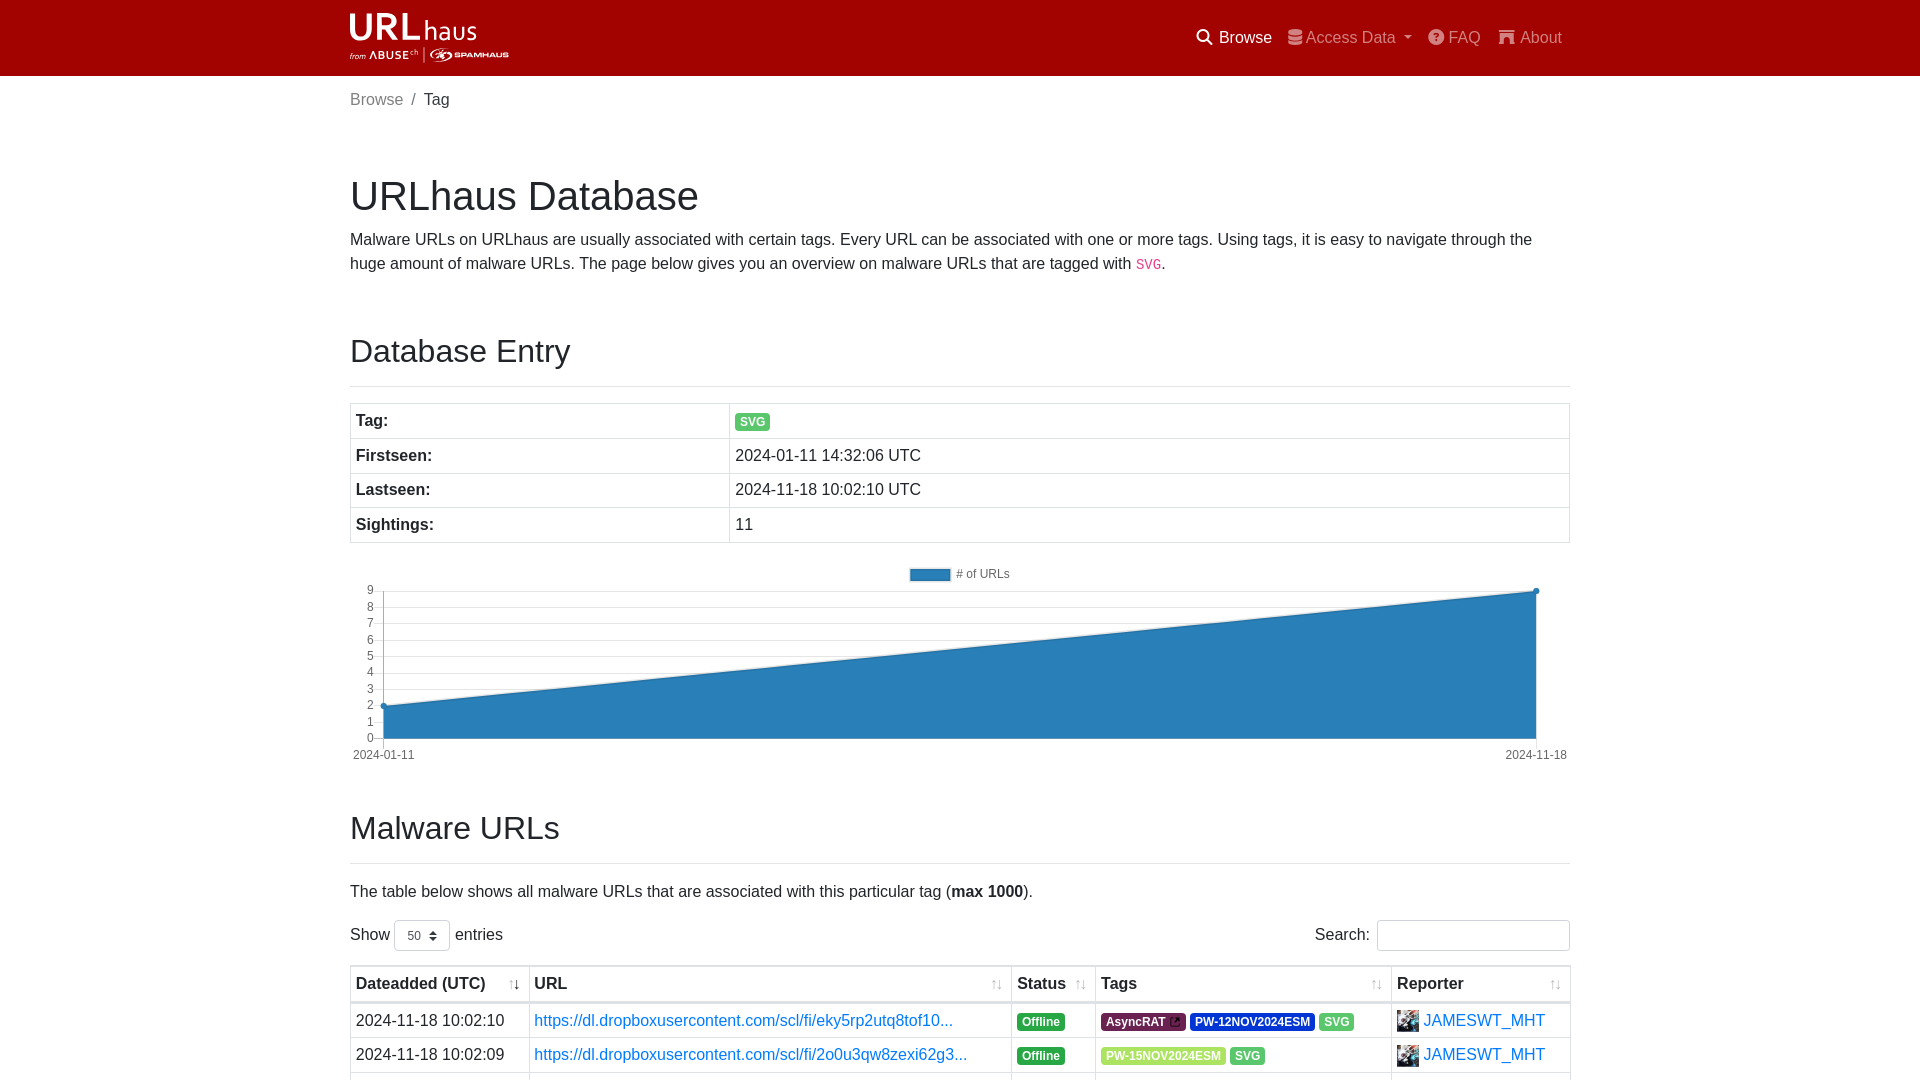Focus the Search input field
Screen dimensions: 1920x1080
pos(1473,936)
